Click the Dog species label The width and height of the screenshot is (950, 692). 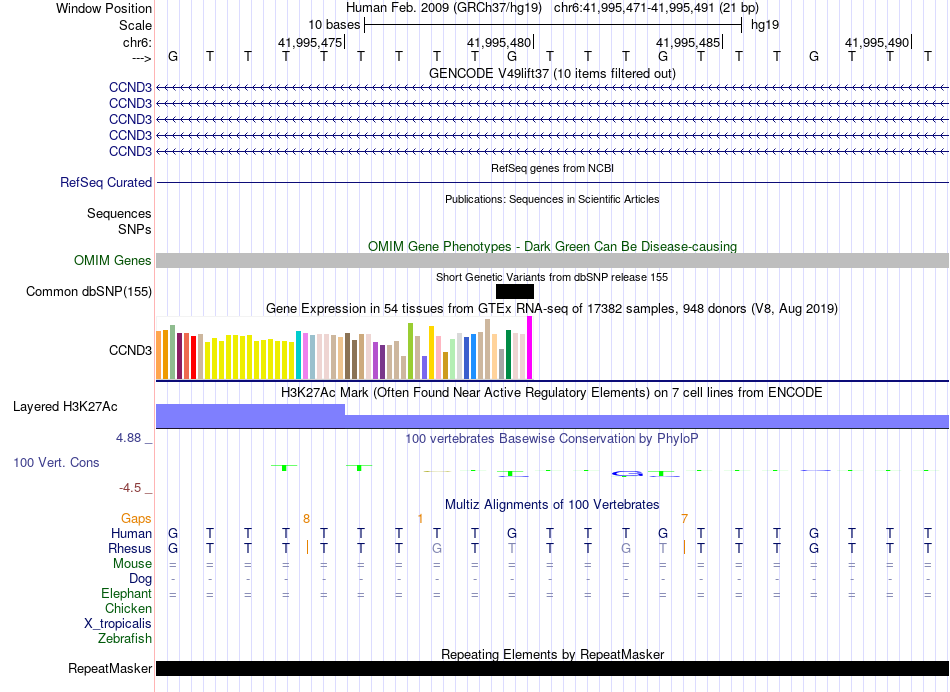coord(140,579)
